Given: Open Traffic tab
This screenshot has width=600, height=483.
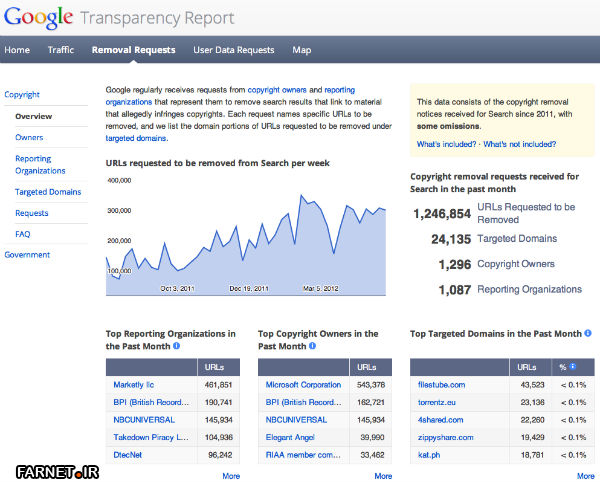Looking at the screenshot, I should pyautogui.click(x=61, y=50).
